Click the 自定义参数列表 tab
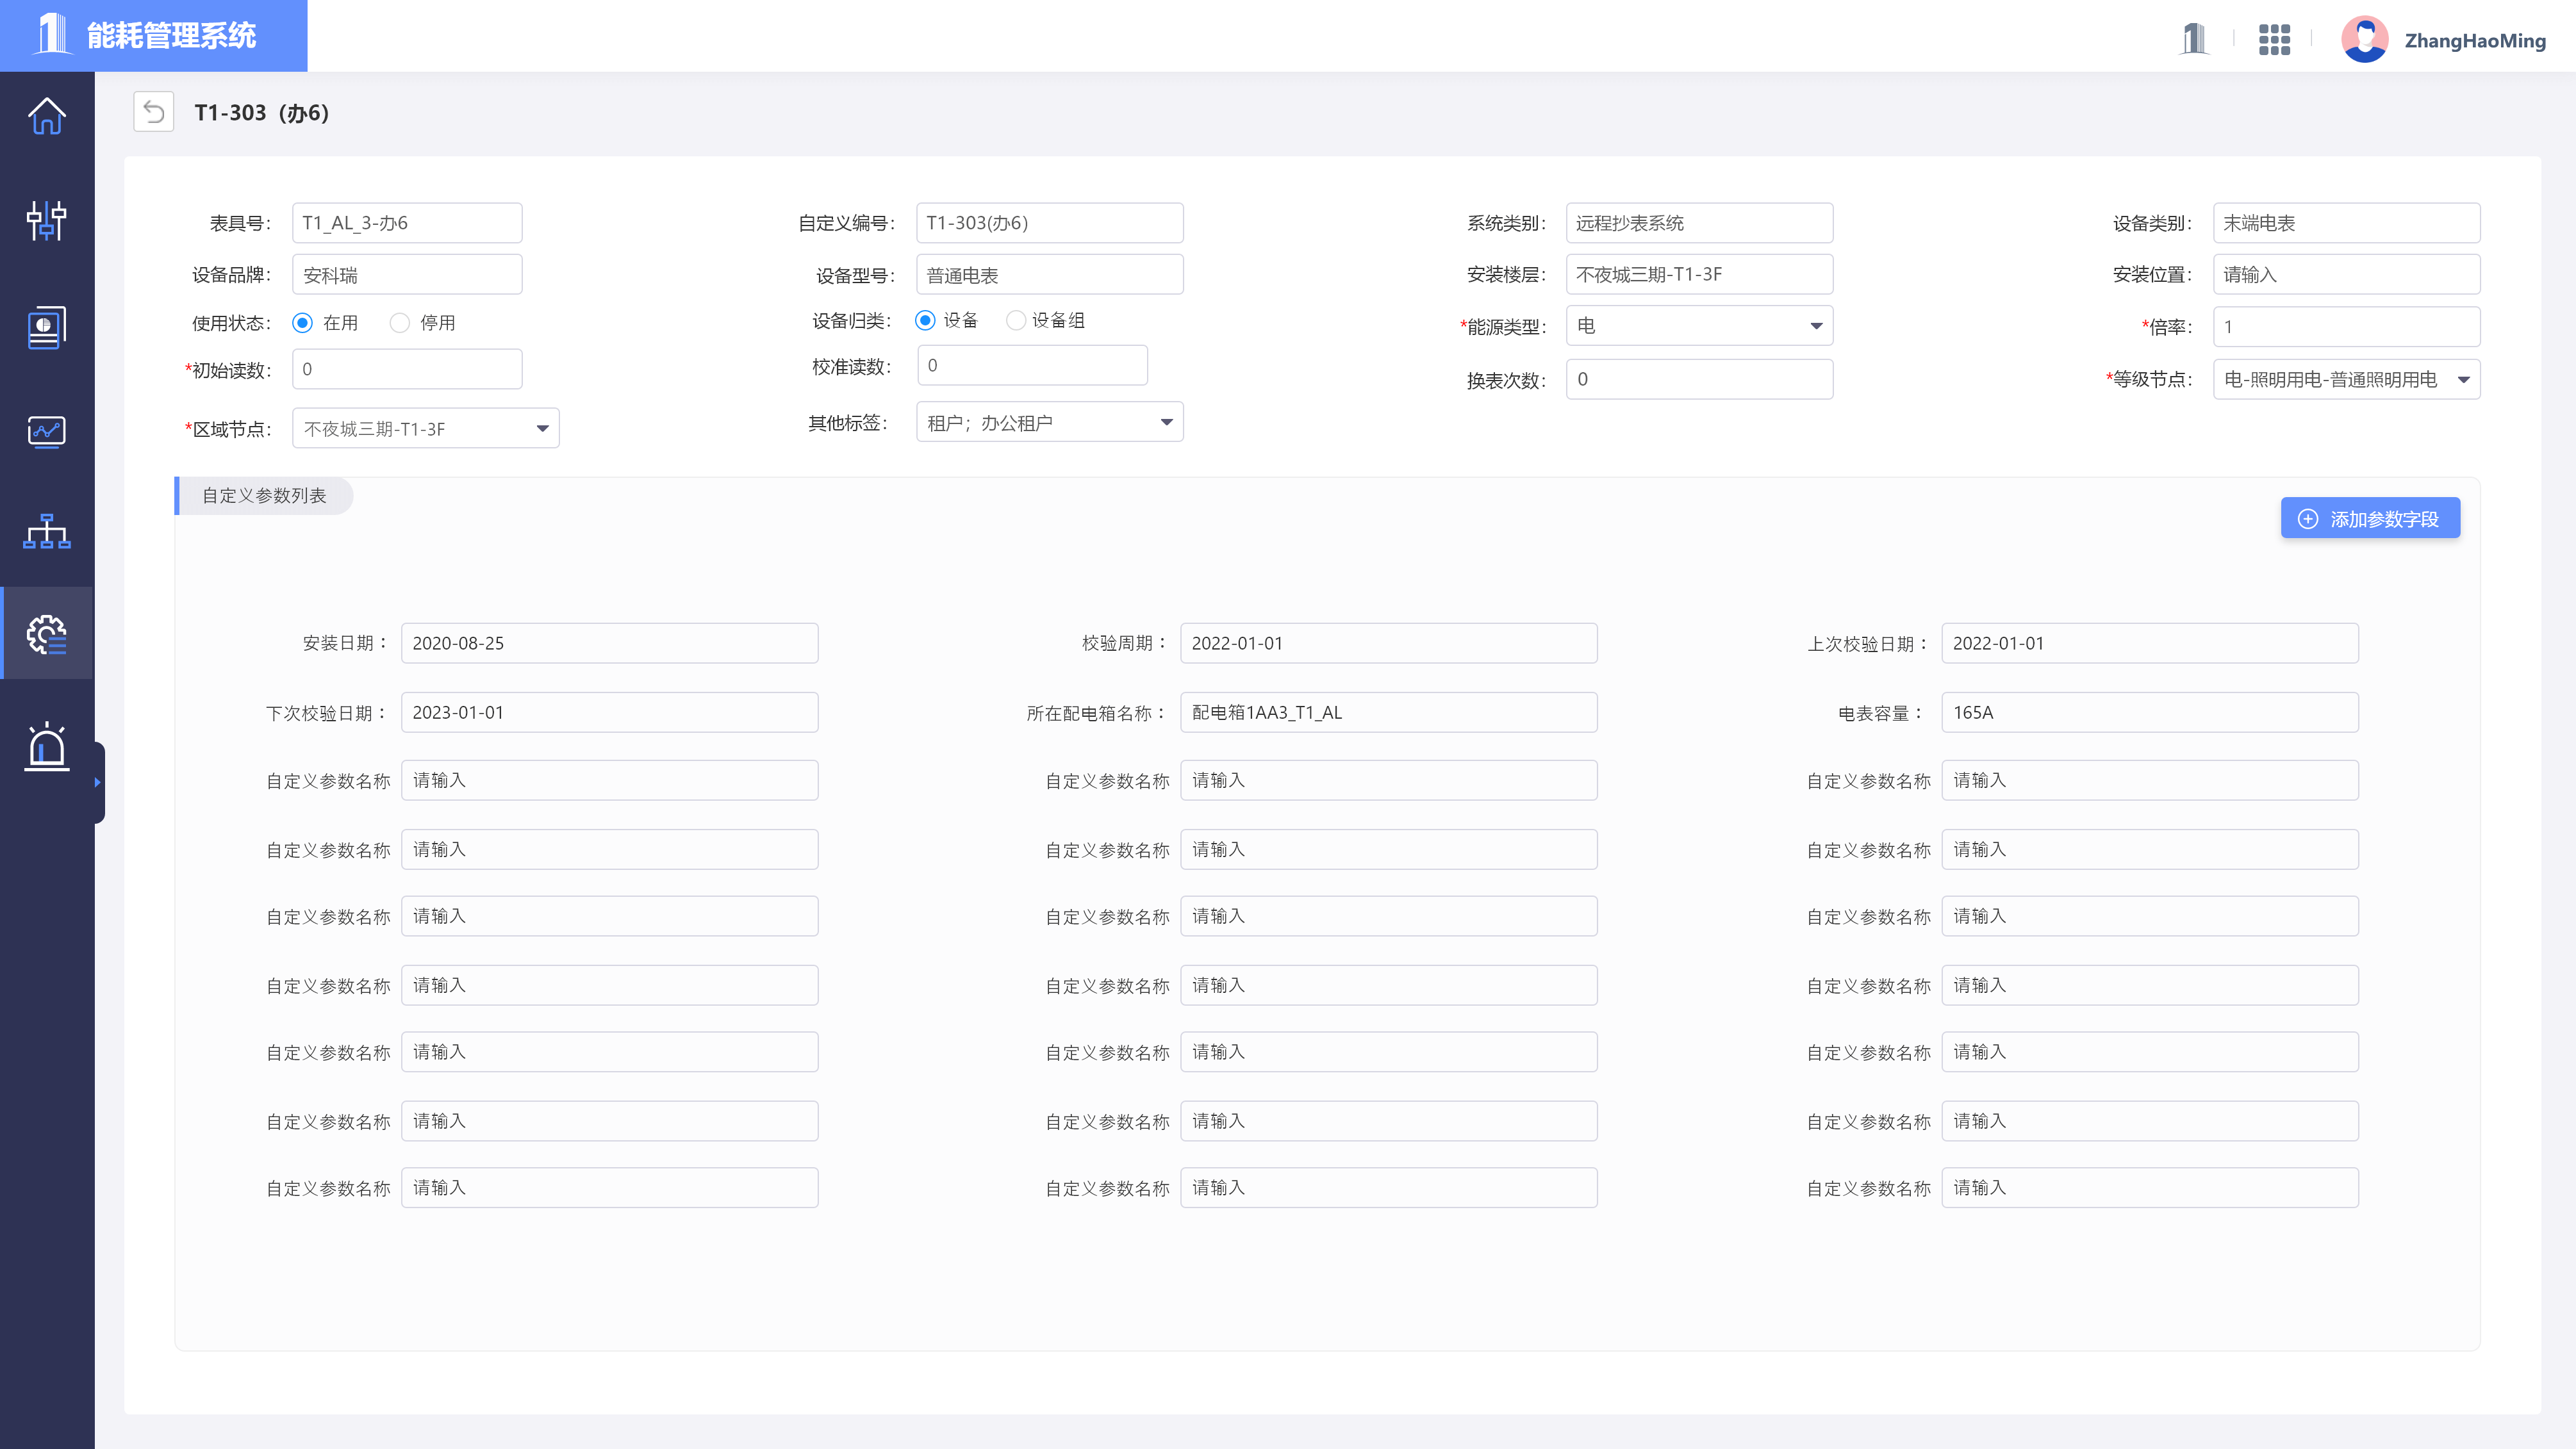This screenshot has height=1449, width=2576. (x=263, y=495)
